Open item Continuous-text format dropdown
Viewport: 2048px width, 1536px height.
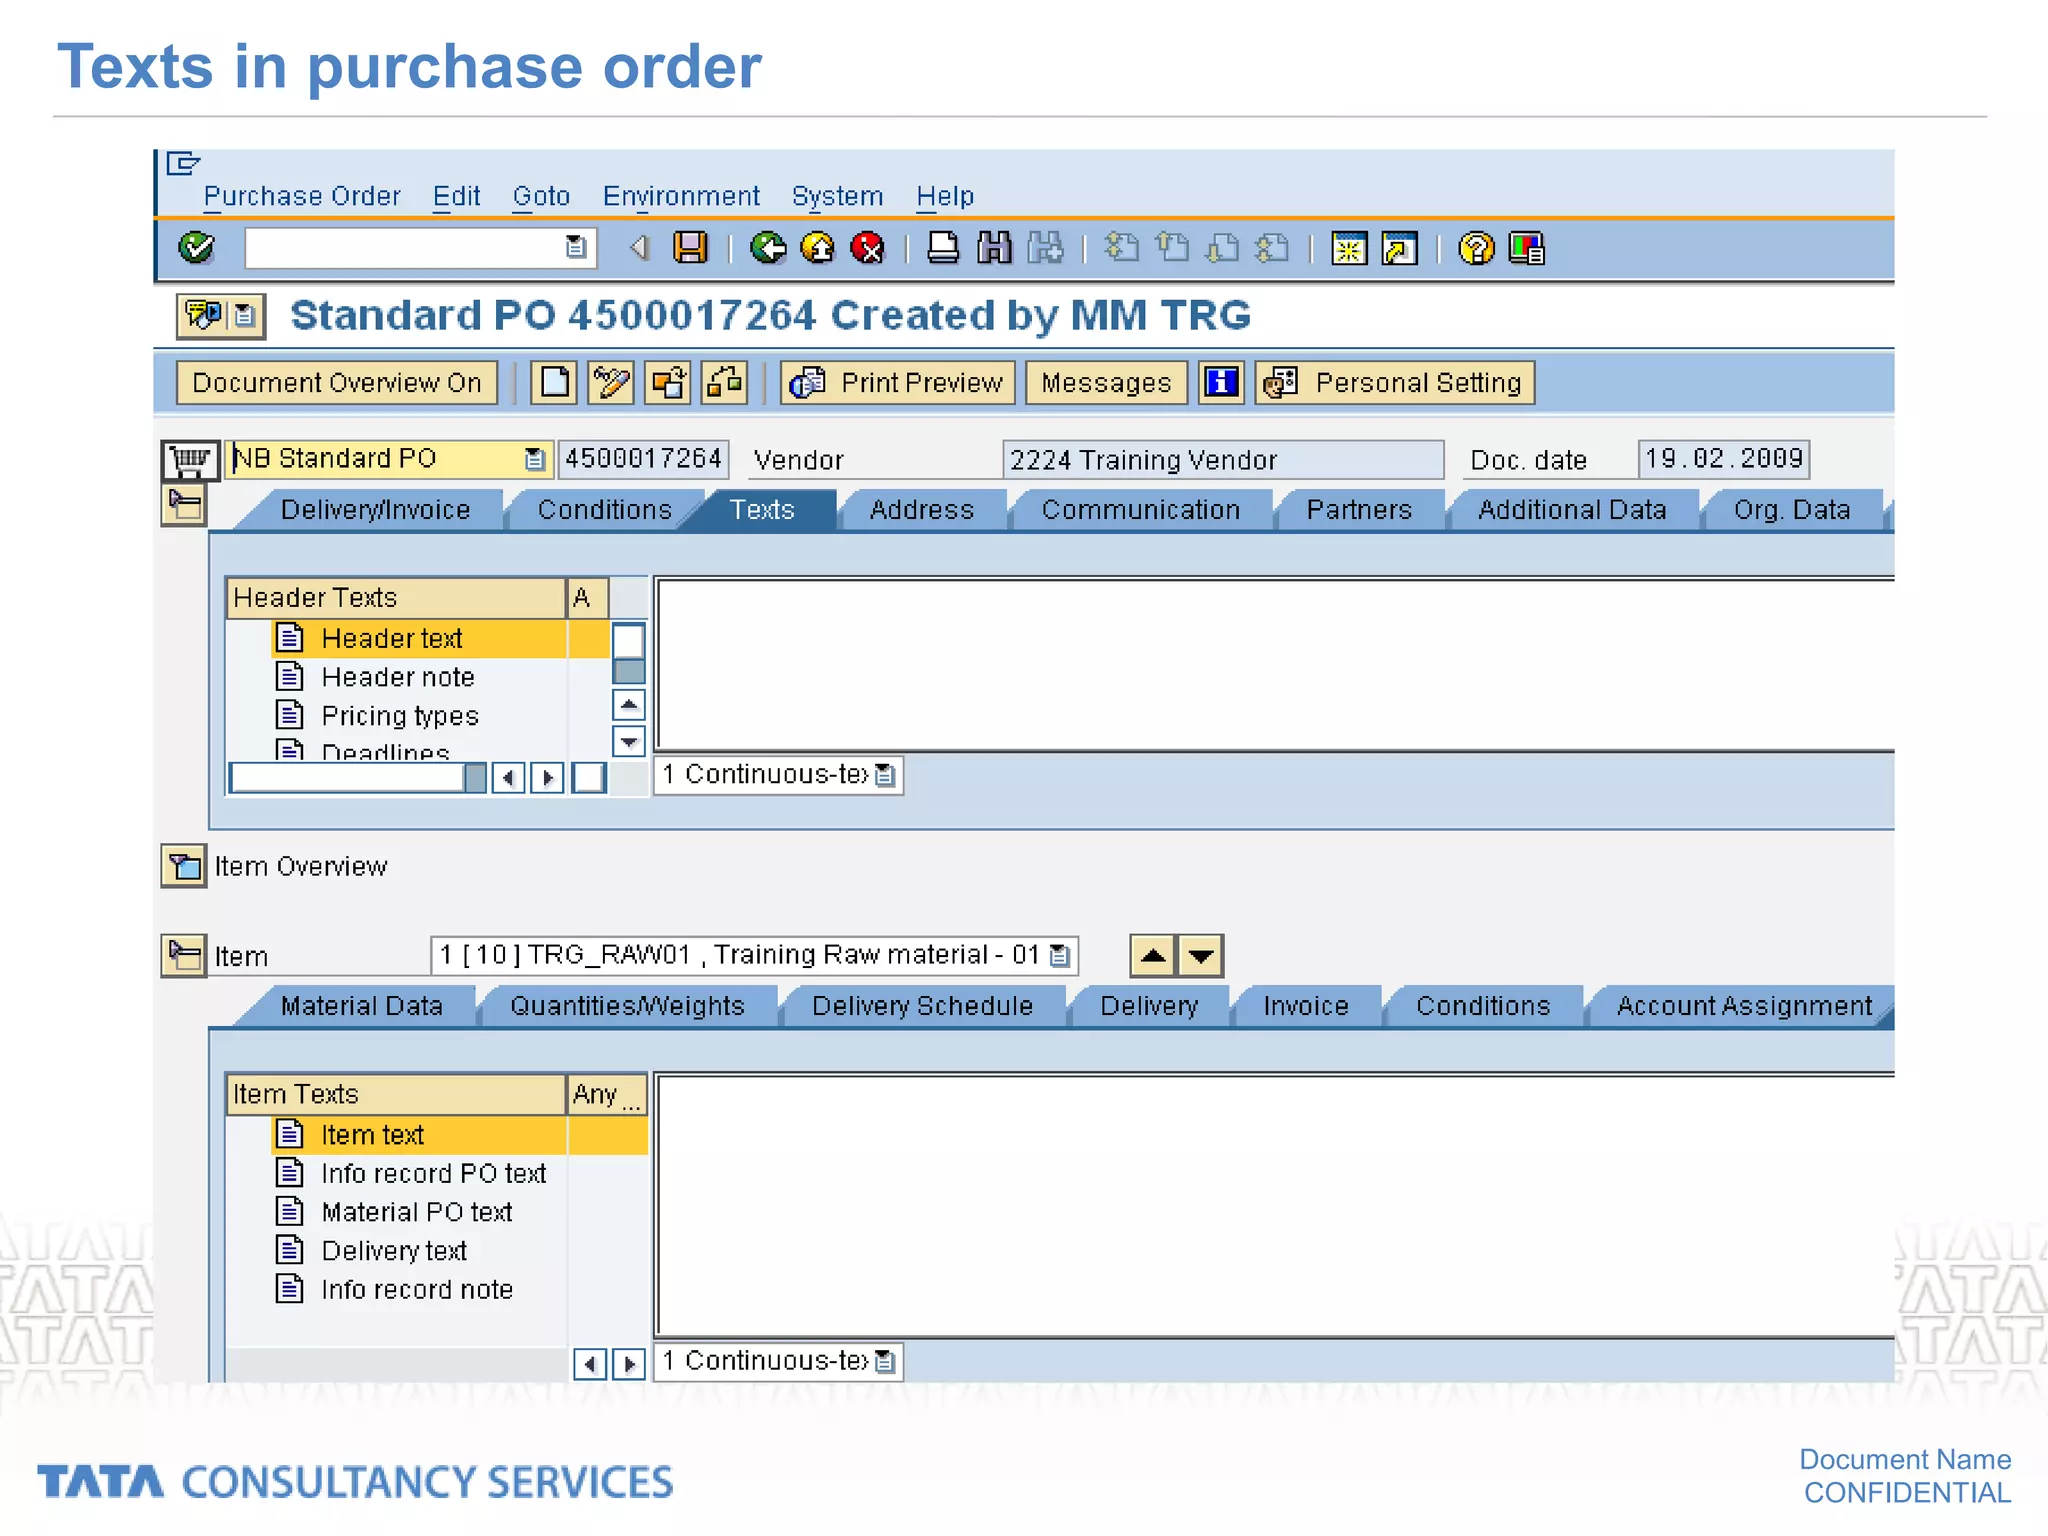tap(885, 1362)
